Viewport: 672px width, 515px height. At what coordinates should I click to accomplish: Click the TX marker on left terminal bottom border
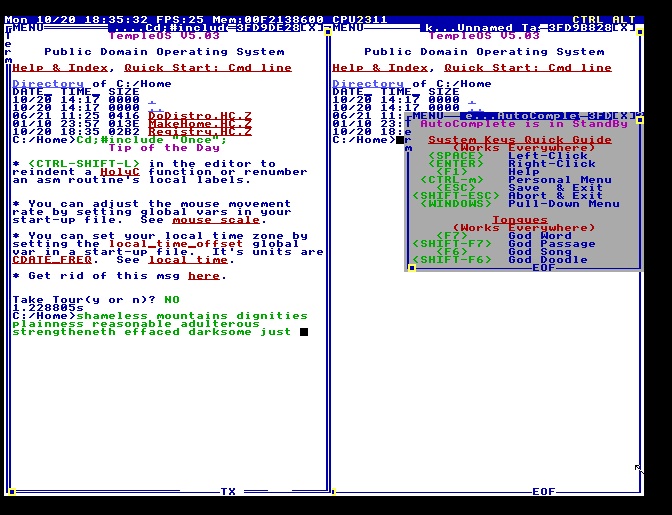click(228, 491)
